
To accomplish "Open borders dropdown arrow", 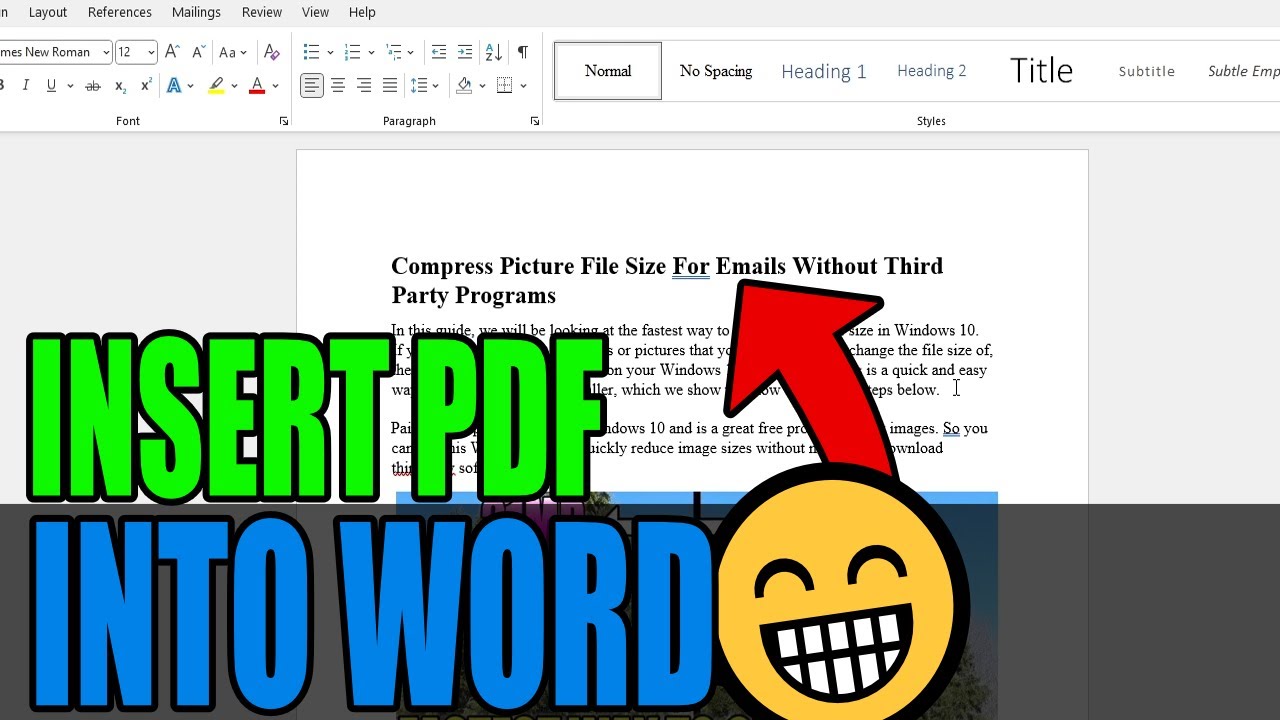I will click(x=523, y=86).
